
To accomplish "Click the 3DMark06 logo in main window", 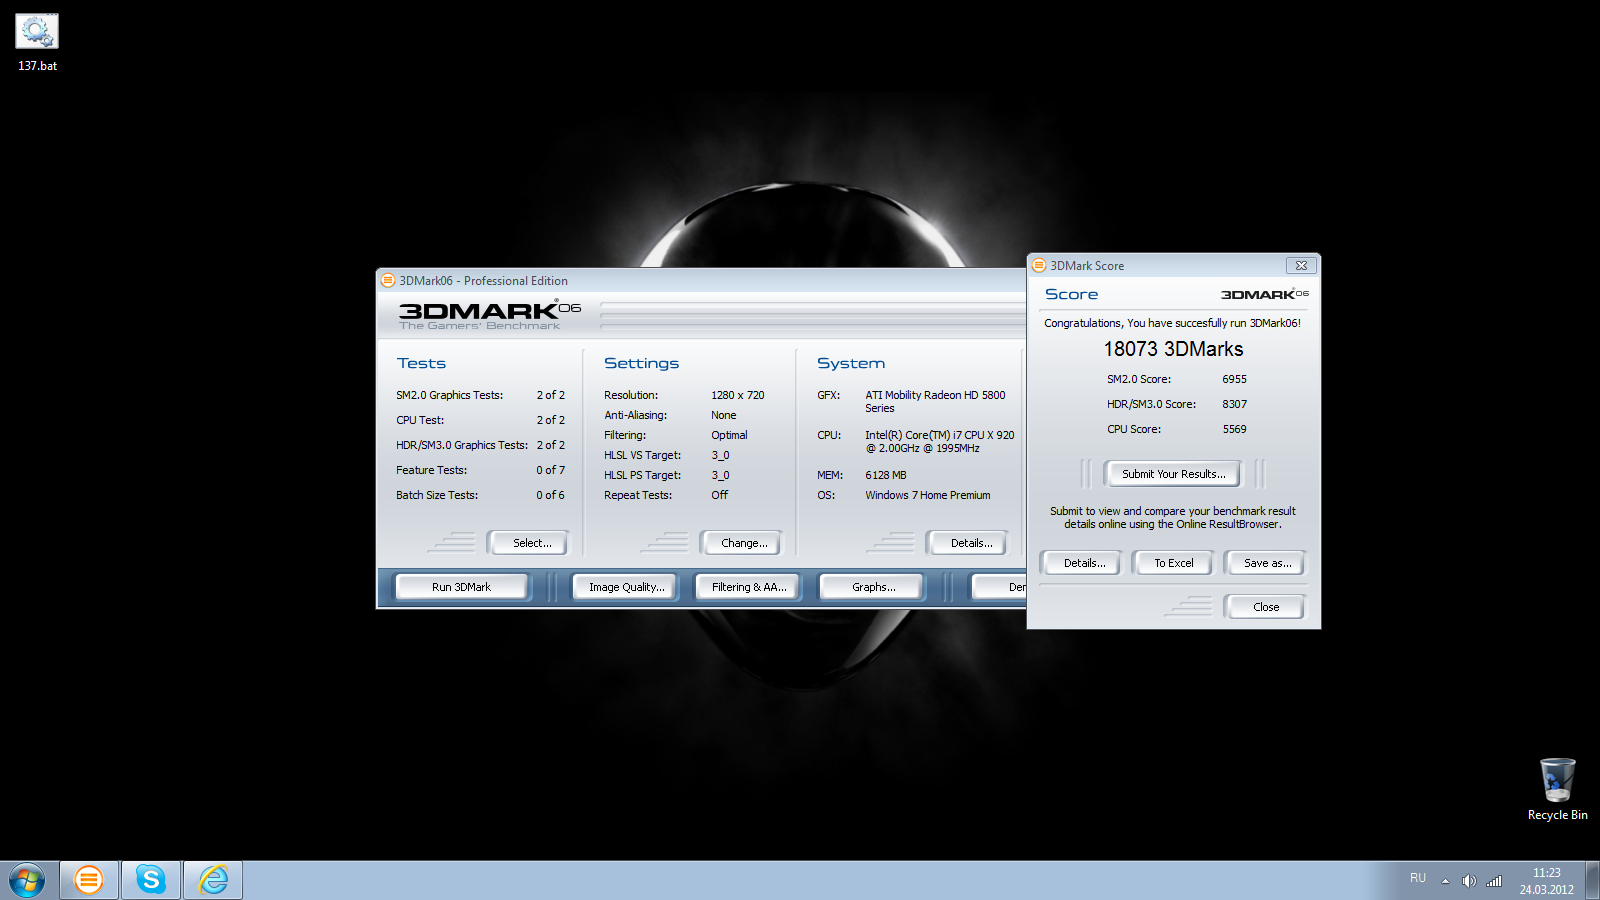I will (x=489, y=314).
